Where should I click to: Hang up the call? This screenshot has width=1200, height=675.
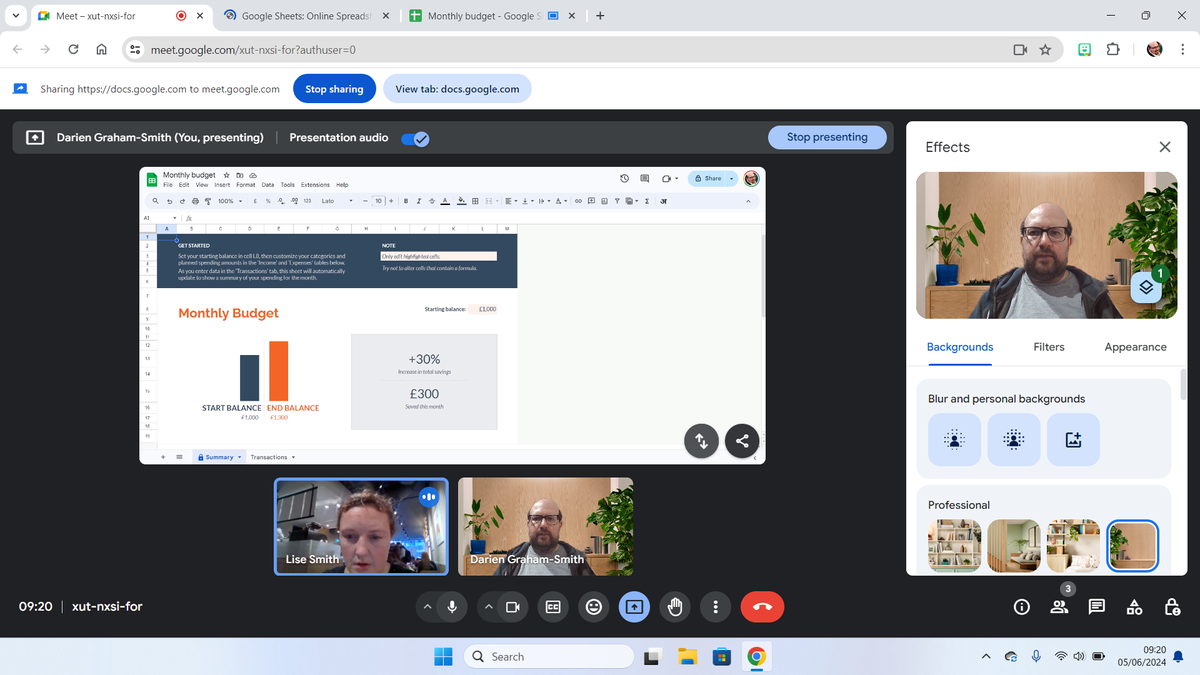762,606
